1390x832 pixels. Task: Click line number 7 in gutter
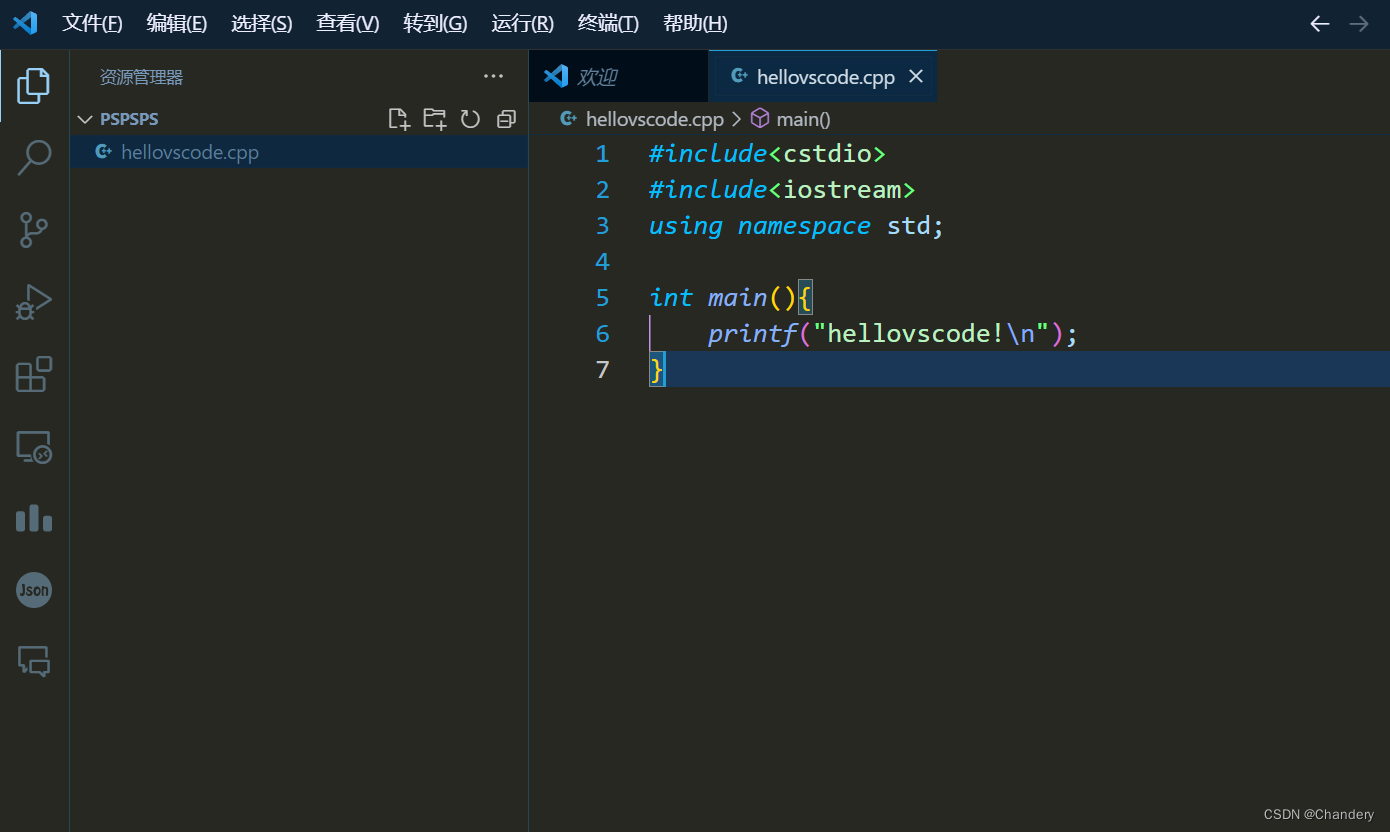tap(602, 370)
